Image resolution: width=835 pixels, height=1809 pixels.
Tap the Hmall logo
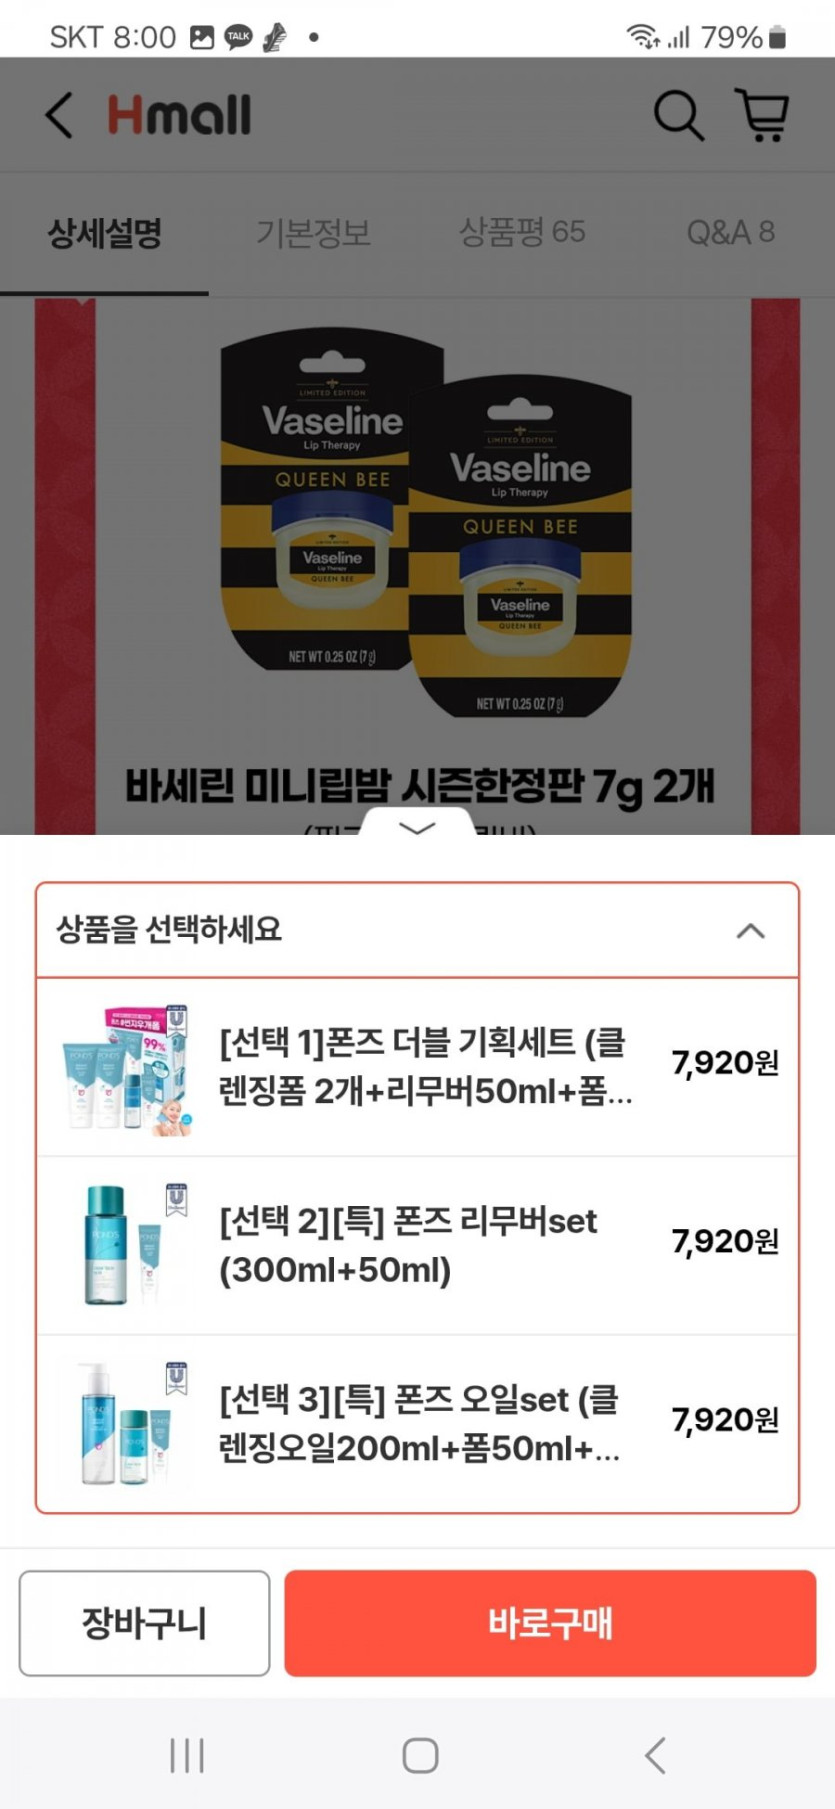tap(179, 115)
